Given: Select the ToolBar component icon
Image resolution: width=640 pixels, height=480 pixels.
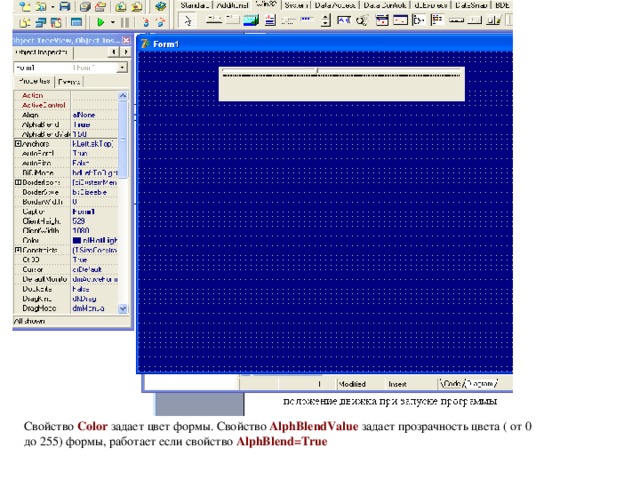Looking at the screenshot, I should tap(493, 20).
